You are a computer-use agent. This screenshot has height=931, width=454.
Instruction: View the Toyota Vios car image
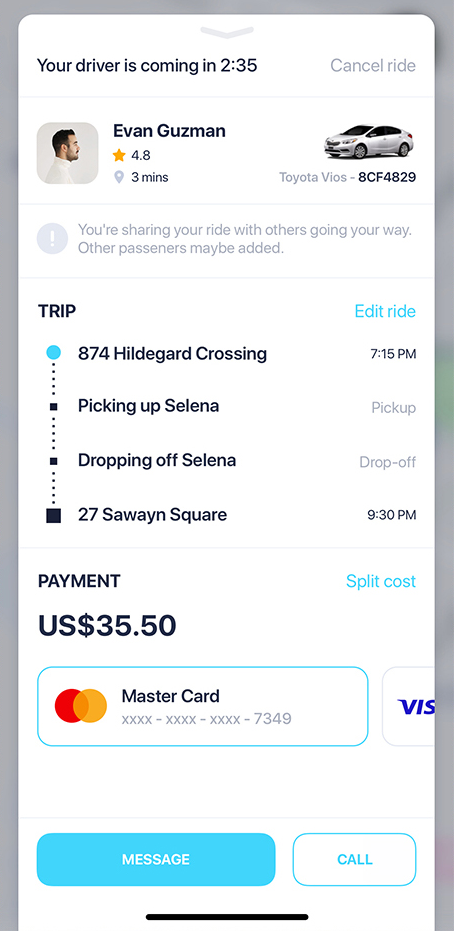point(369,142)
